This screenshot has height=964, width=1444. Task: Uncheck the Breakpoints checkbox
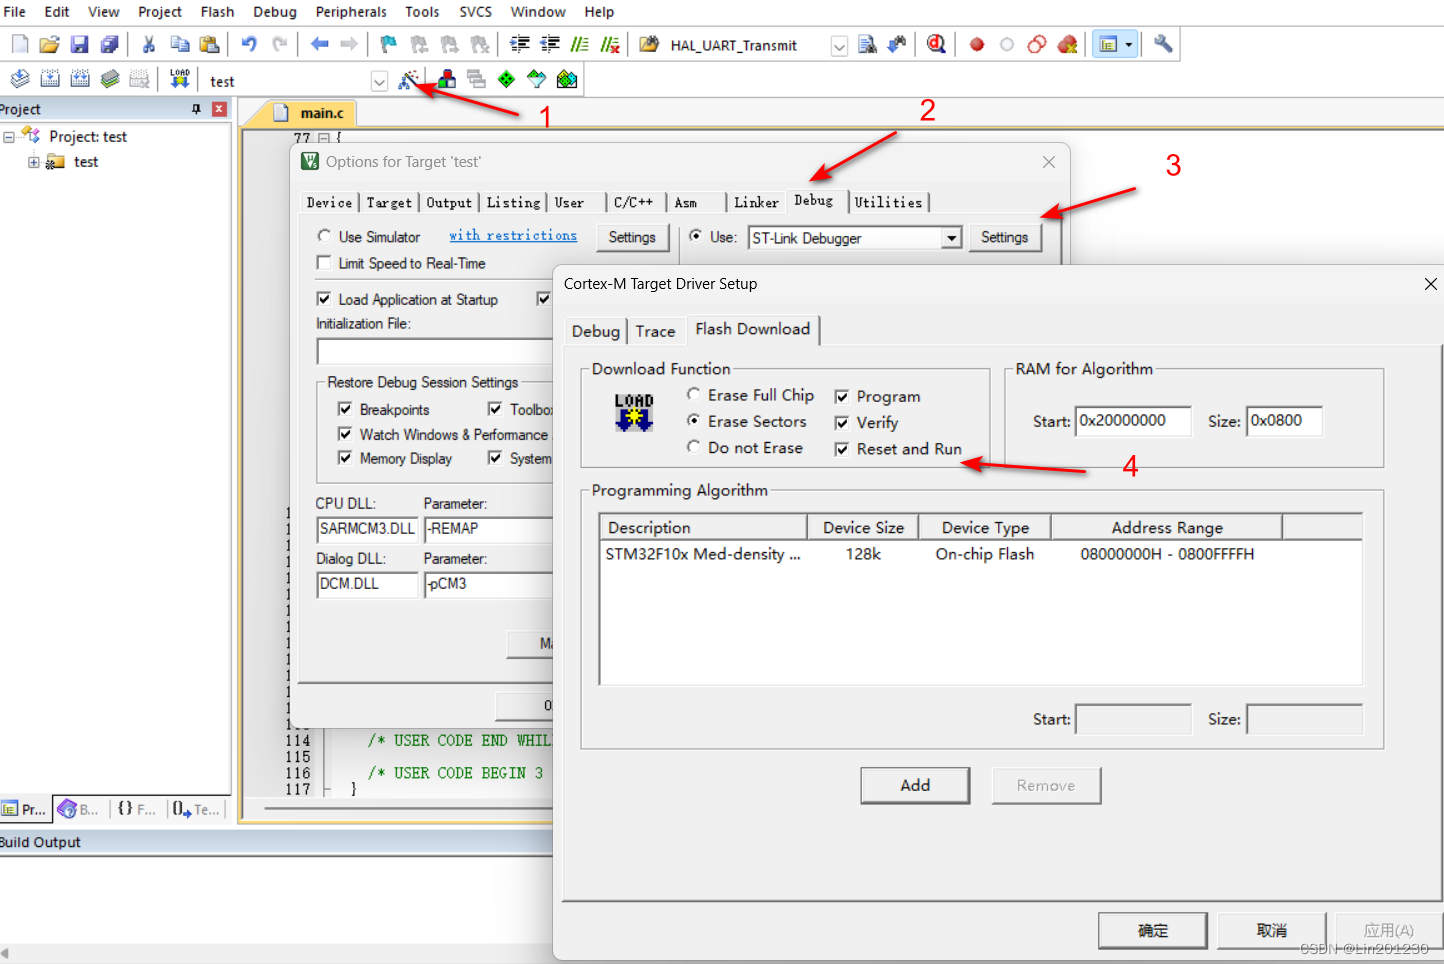pyautogui.click(x=345, y=409)
